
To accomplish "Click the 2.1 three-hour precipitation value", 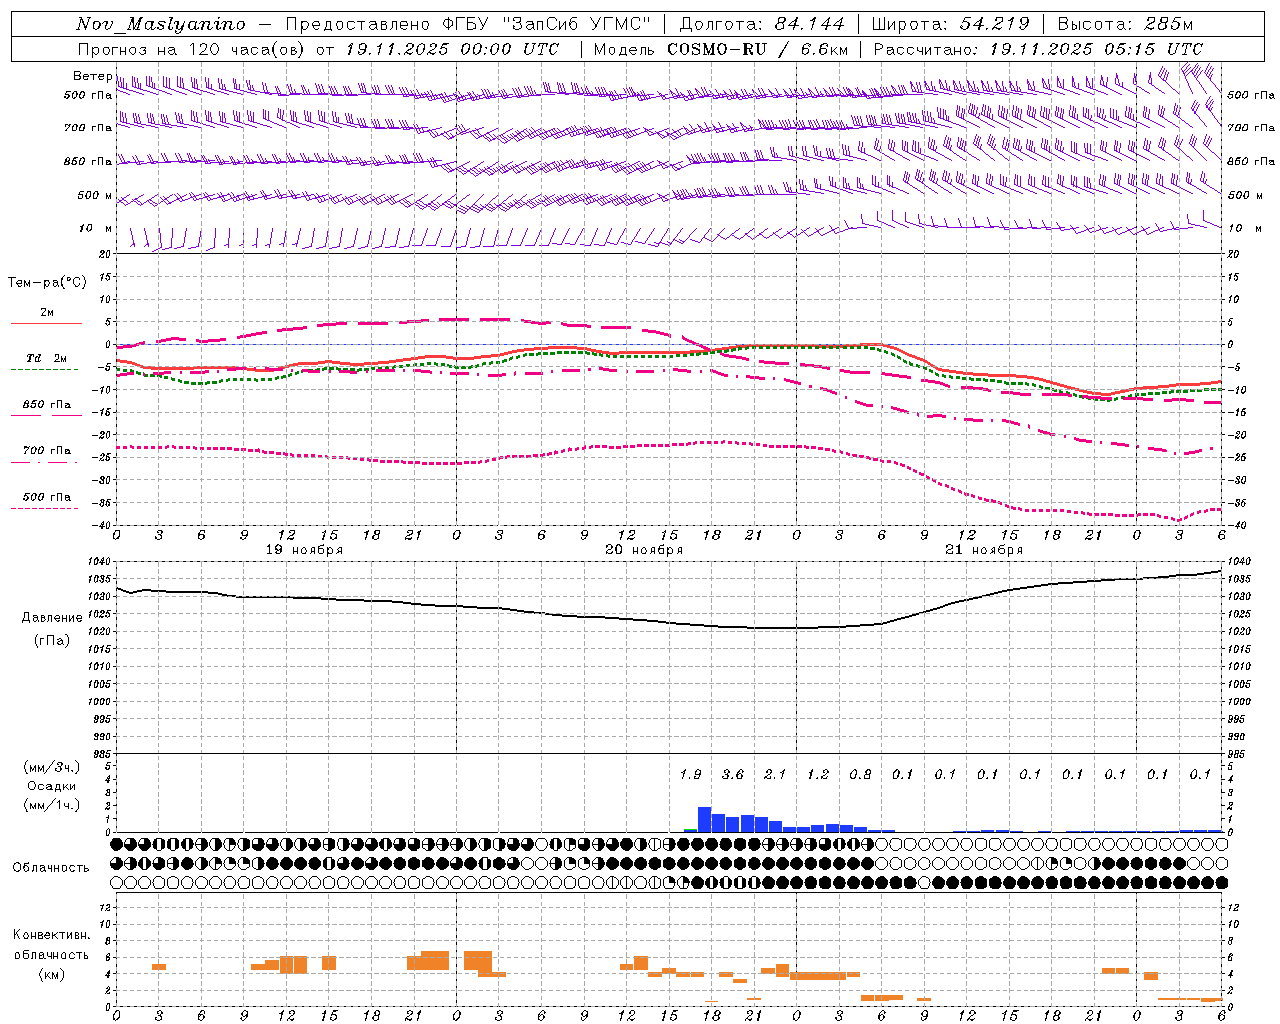I will click(775, 775).
